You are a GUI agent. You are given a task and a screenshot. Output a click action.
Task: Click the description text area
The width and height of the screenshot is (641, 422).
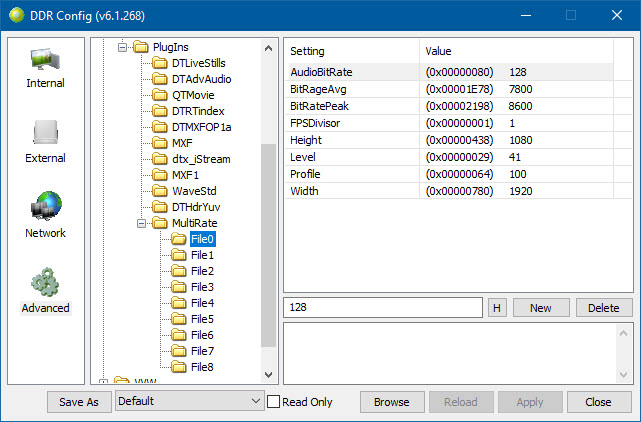(450, 353)
